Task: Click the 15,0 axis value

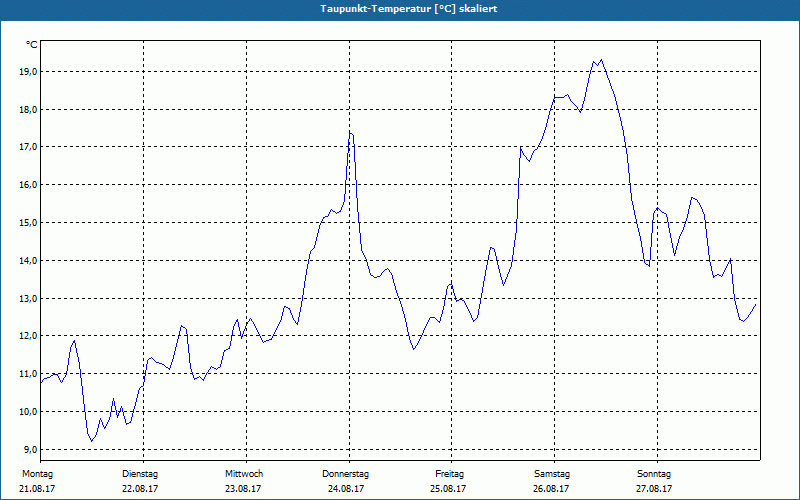Action: (29, 222)
